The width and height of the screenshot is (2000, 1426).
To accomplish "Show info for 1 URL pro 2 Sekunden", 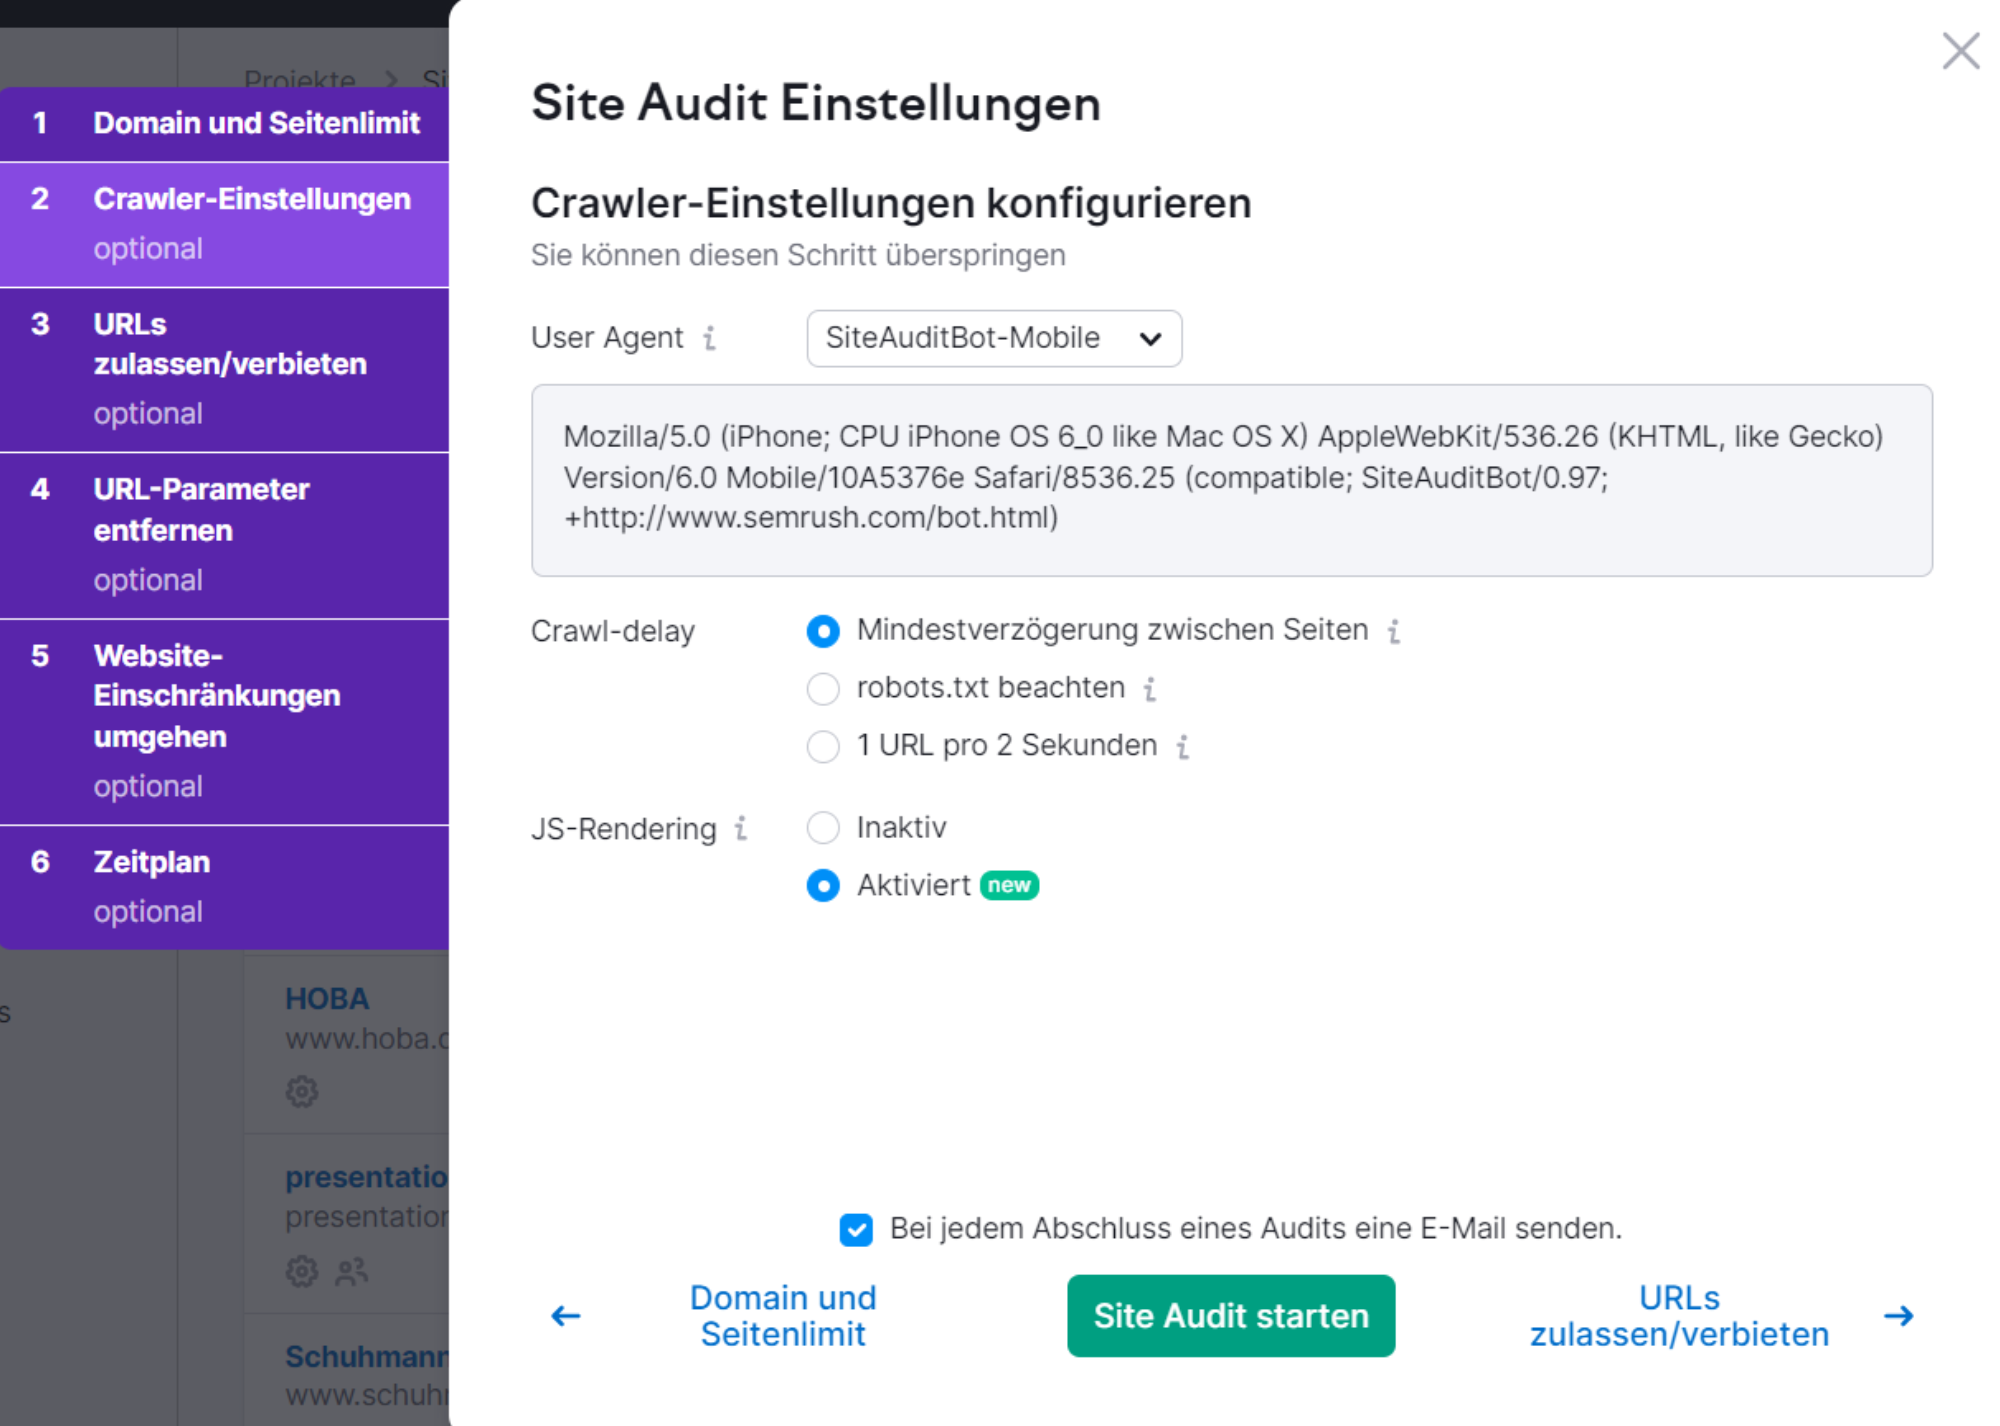I will pyautogui.click(x=1182, y=747).
